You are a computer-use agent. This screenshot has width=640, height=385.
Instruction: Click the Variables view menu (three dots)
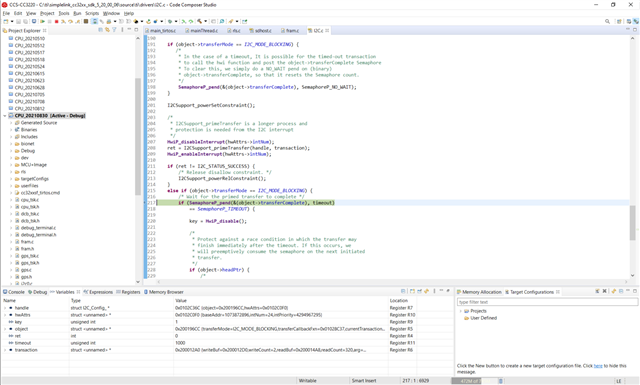[434, 291]
